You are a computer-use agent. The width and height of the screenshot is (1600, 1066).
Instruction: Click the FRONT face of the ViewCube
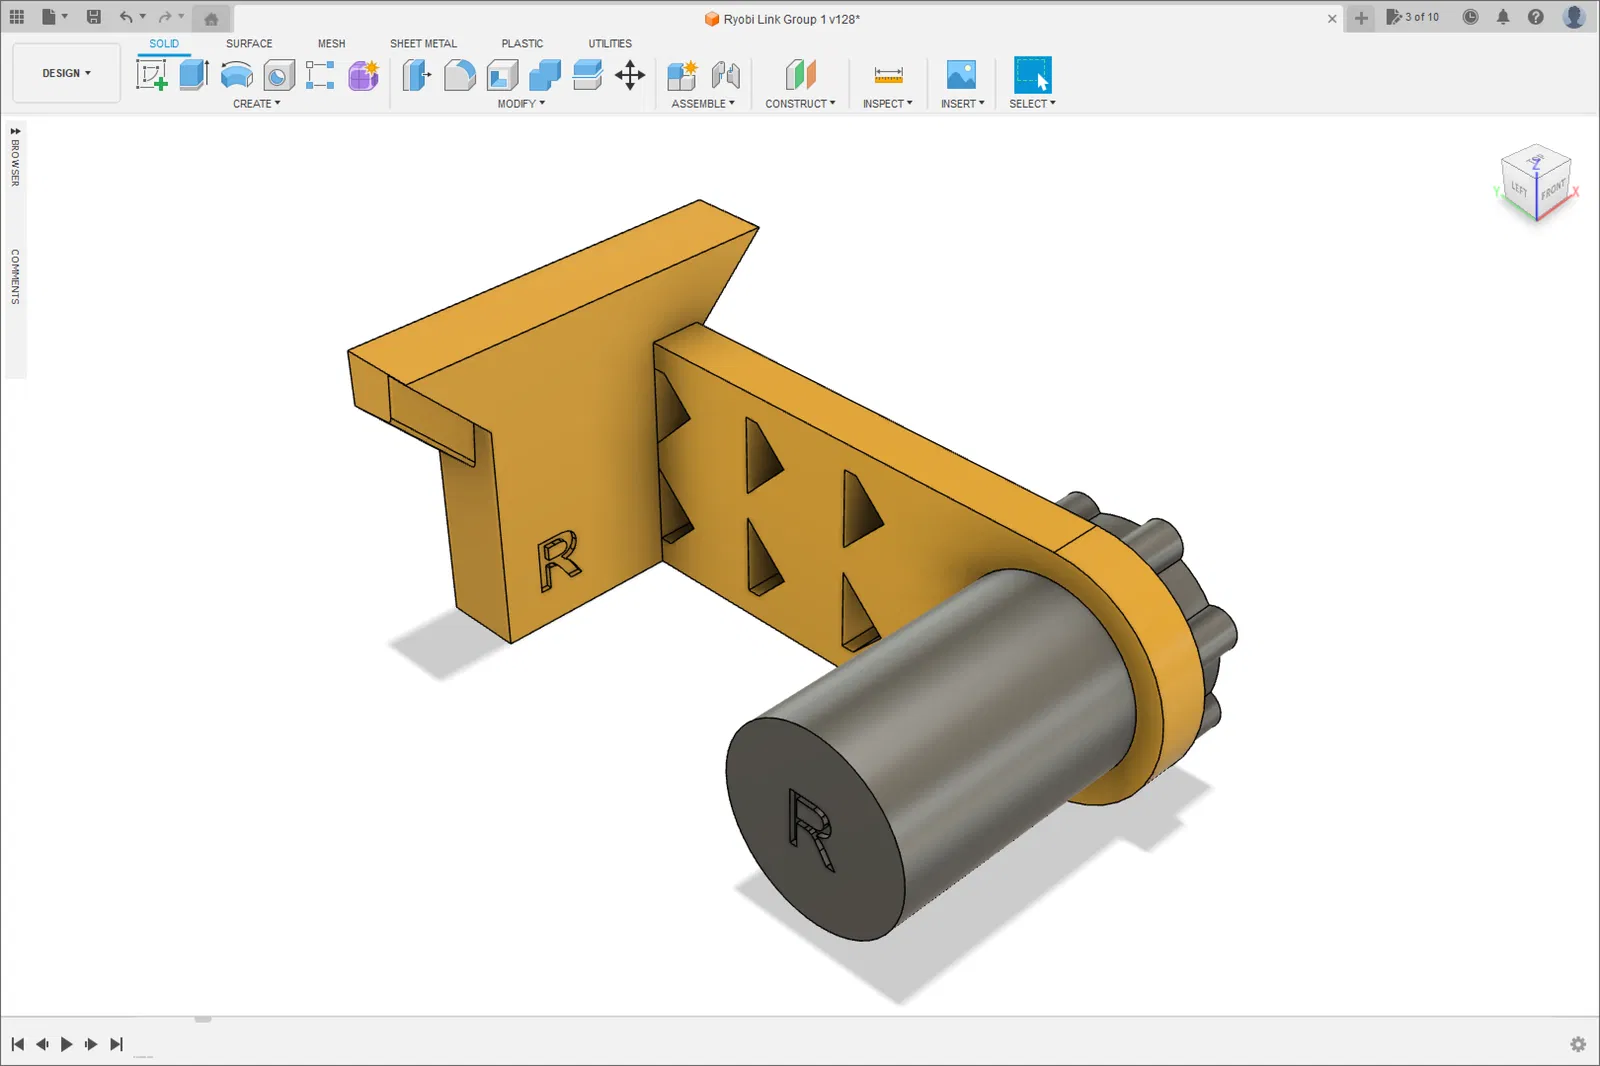[x=1553, y=189]
